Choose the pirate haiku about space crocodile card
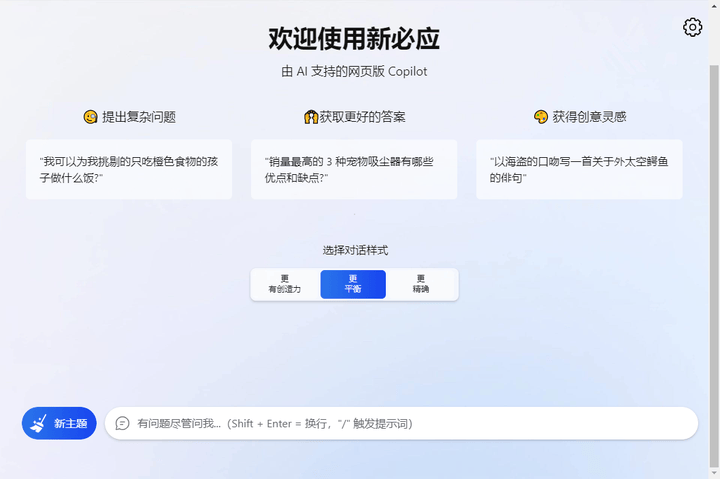The height and width of the screenshot is (479, 720). point(579,169)
